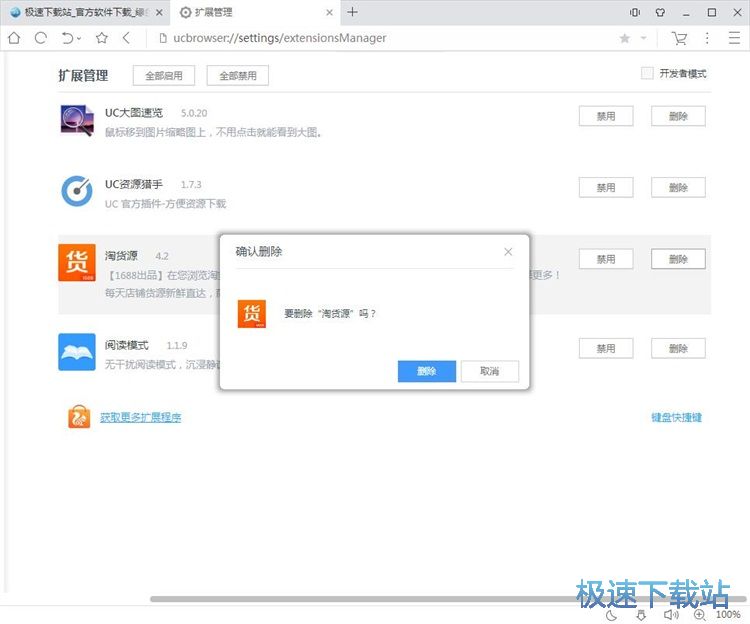
Task: Click the 淘货源 icon inside the dialog
Action: 252,314
